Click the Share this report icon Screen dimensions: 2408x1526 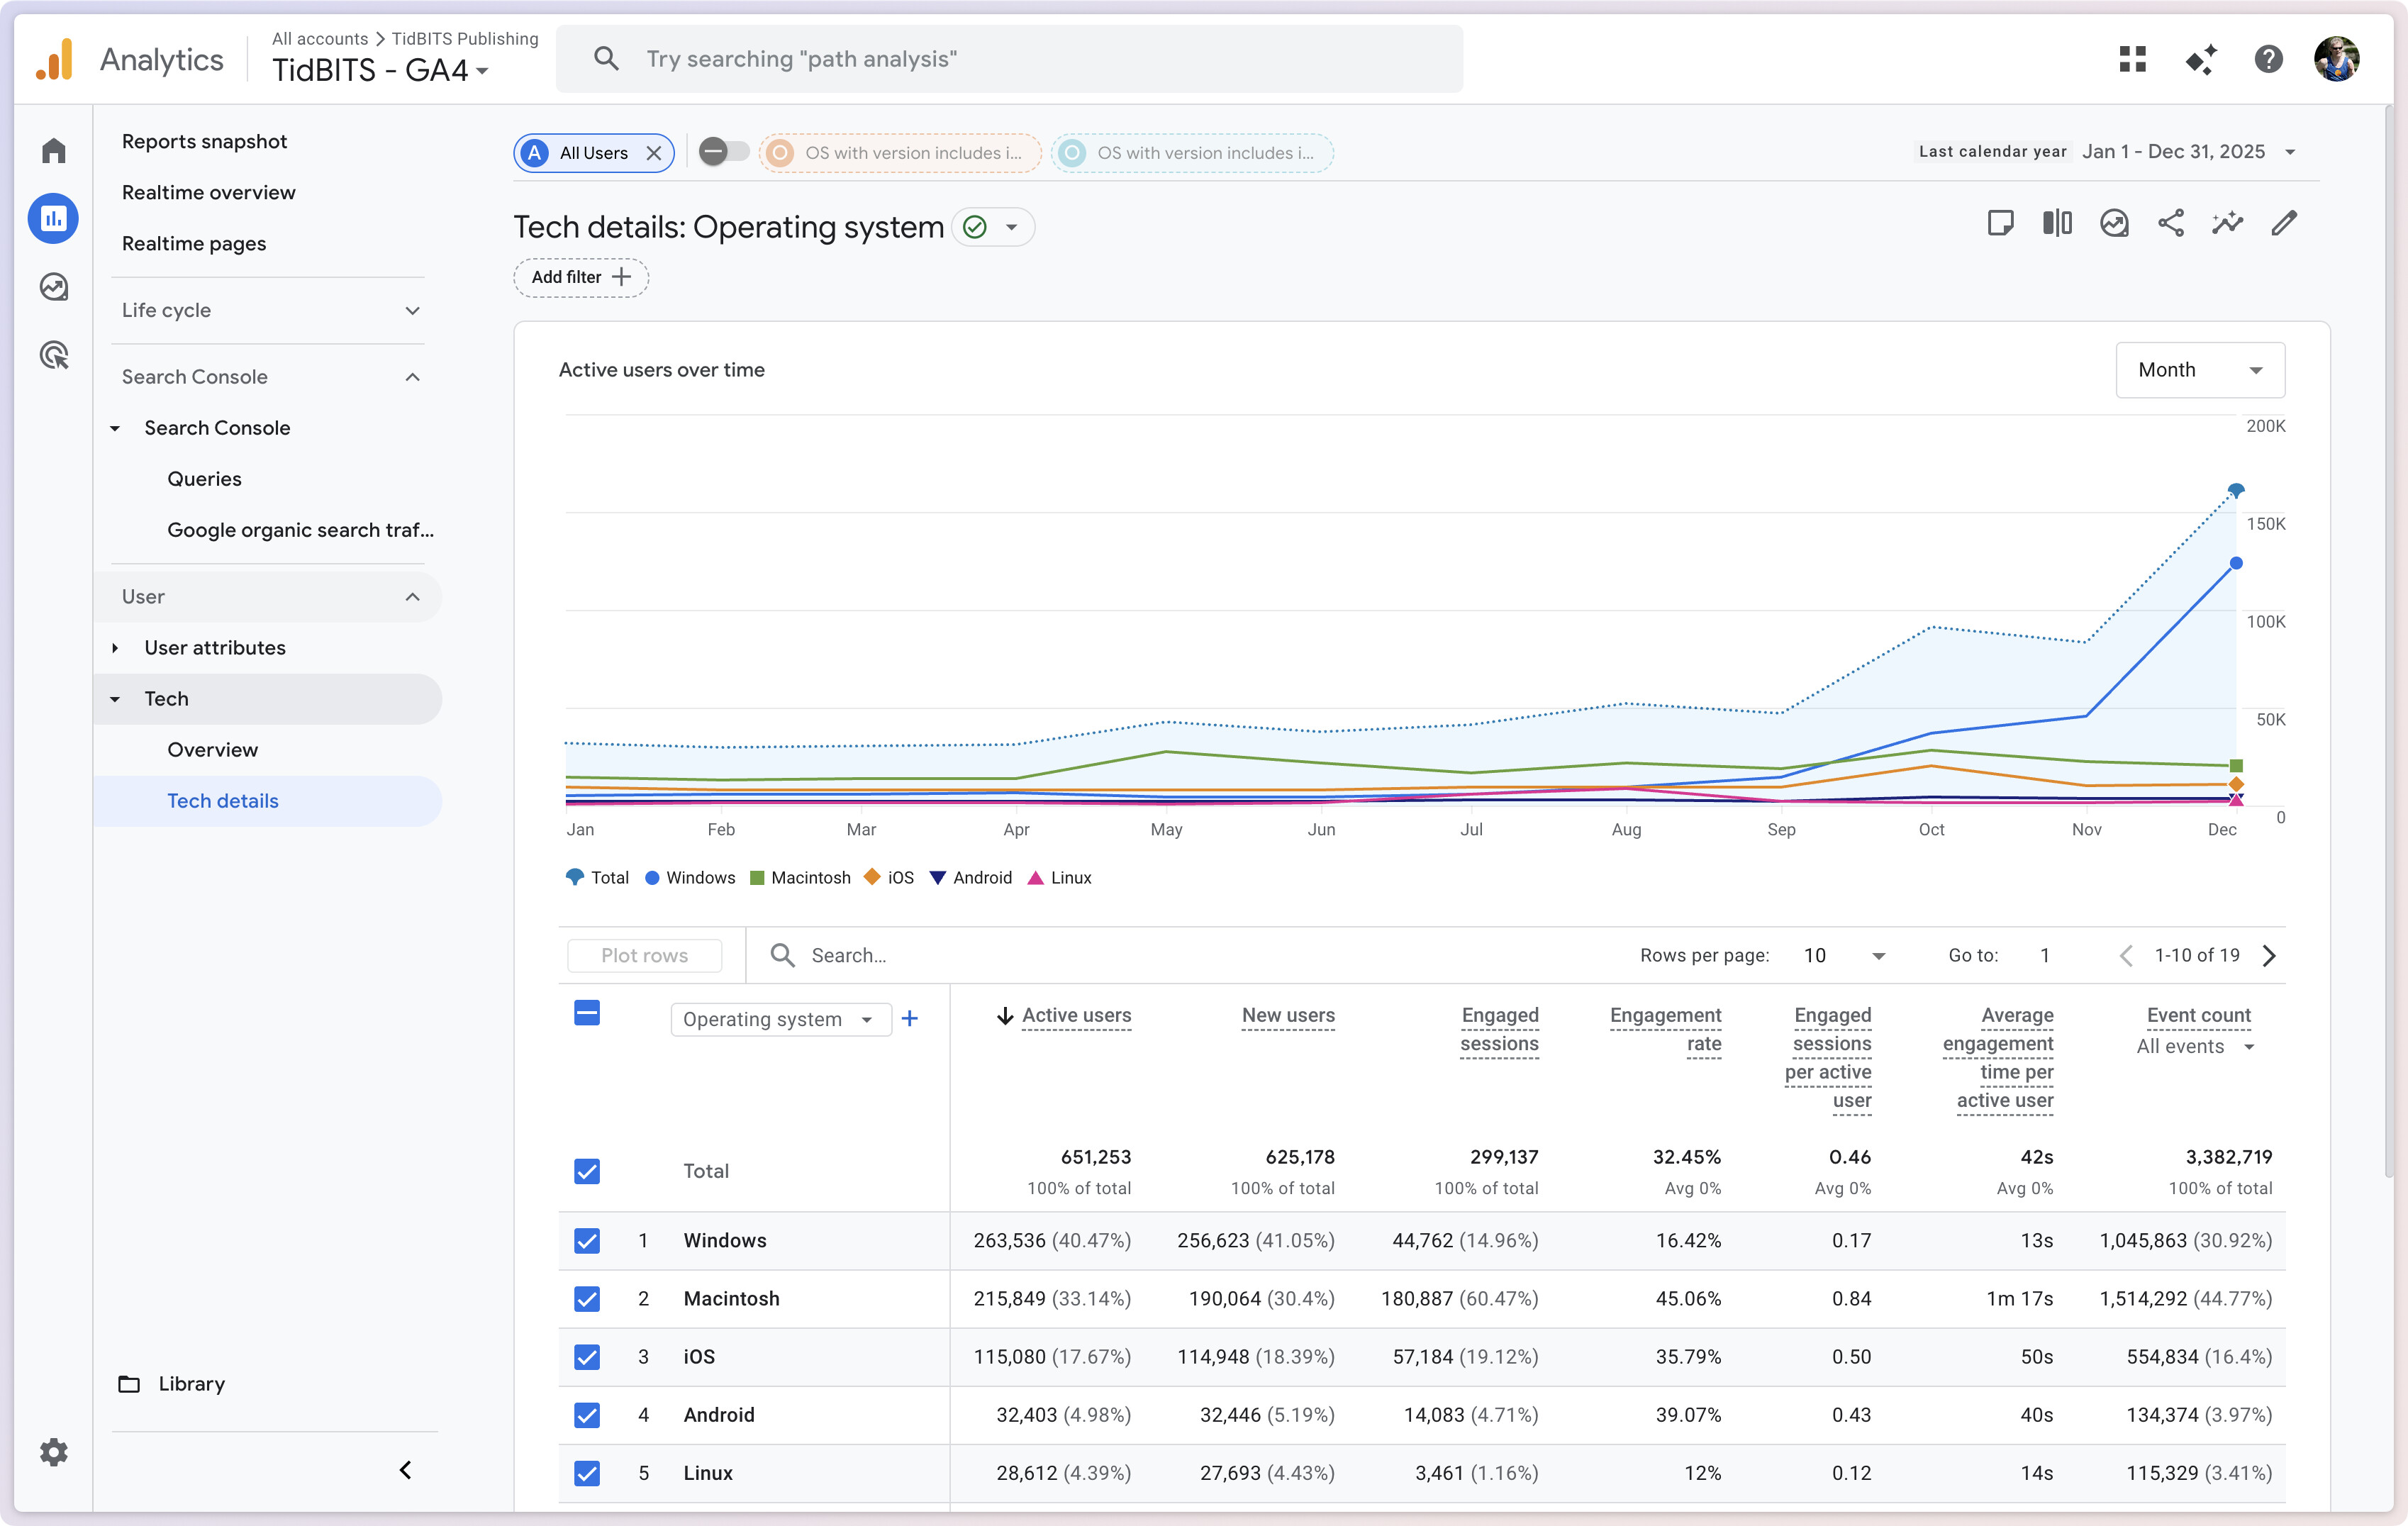coord(2170,223)
